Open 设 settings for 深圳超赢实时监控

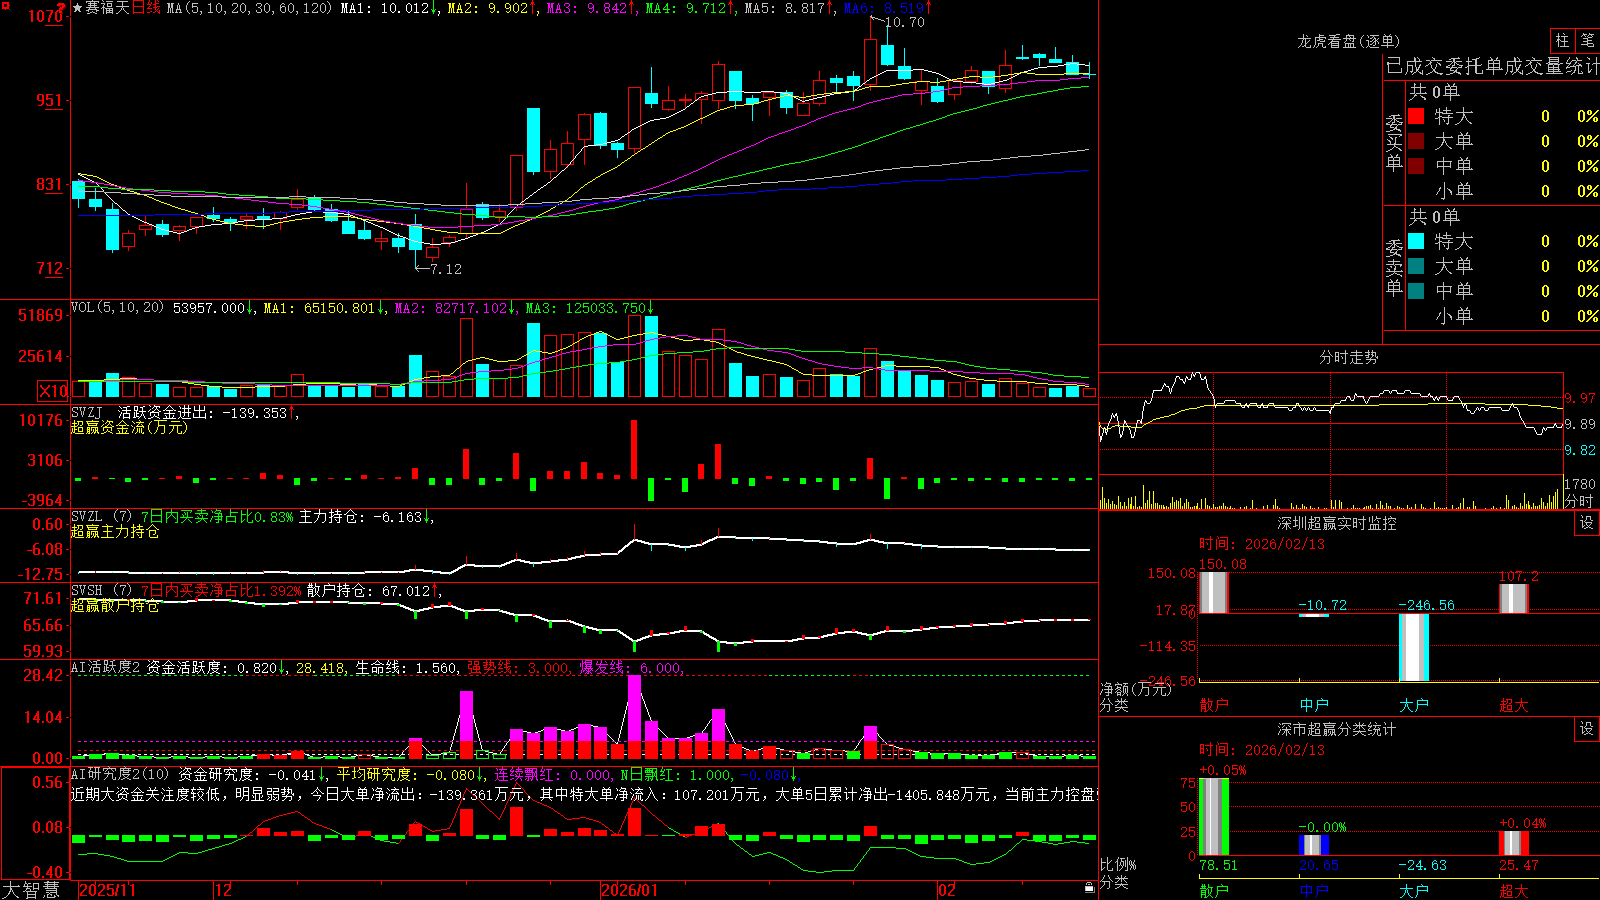[x=1587, y=523]
